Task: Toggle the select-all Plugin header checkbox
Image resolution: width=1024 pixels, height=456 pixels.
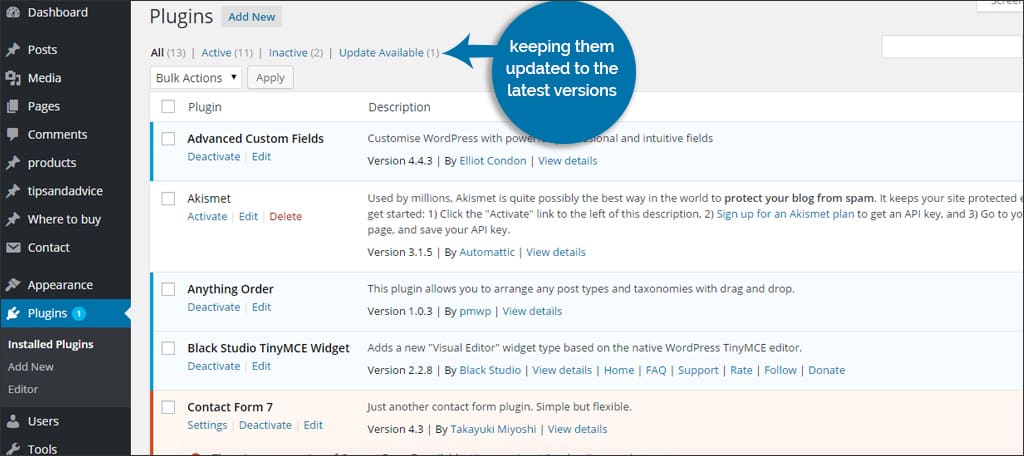Action: (x=168, y=106)
